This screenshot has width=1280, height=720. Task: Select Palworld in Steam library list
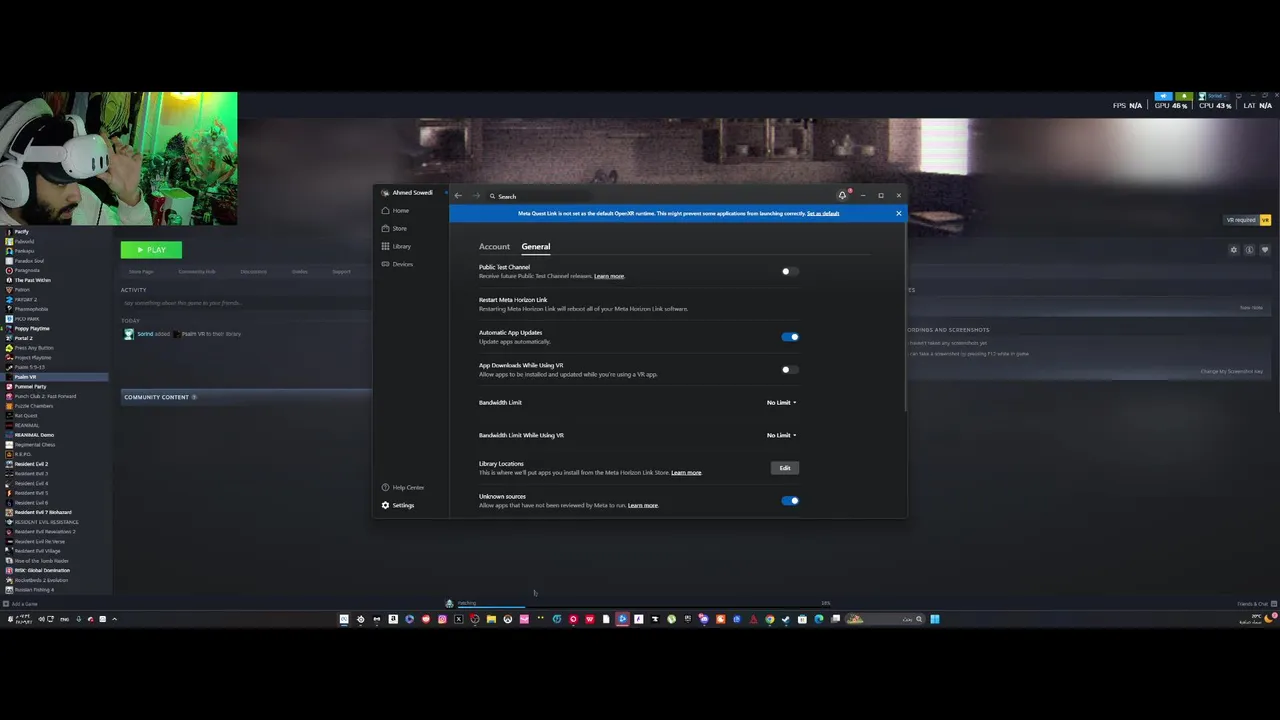click(54, 242)
